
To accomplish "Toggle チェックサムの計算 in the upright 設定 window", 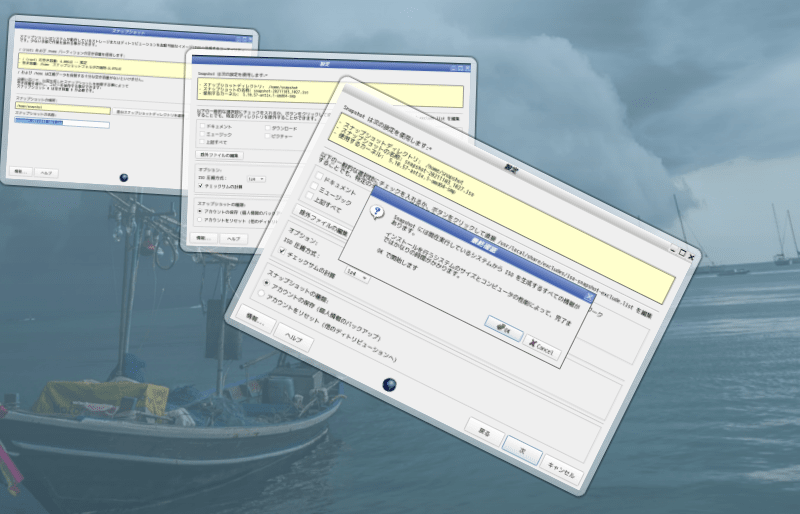I will (x=201, y=186).
